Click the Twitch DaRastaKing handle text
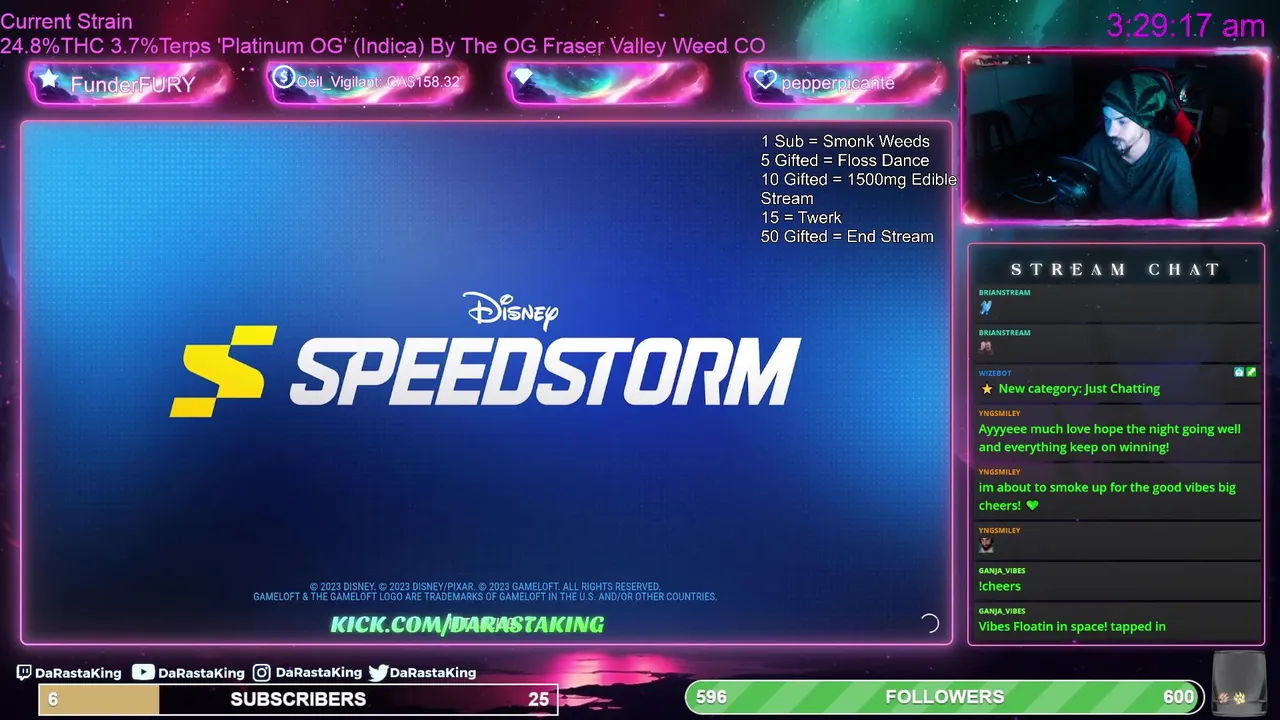 pyautogui.click(x=78, y=673)
